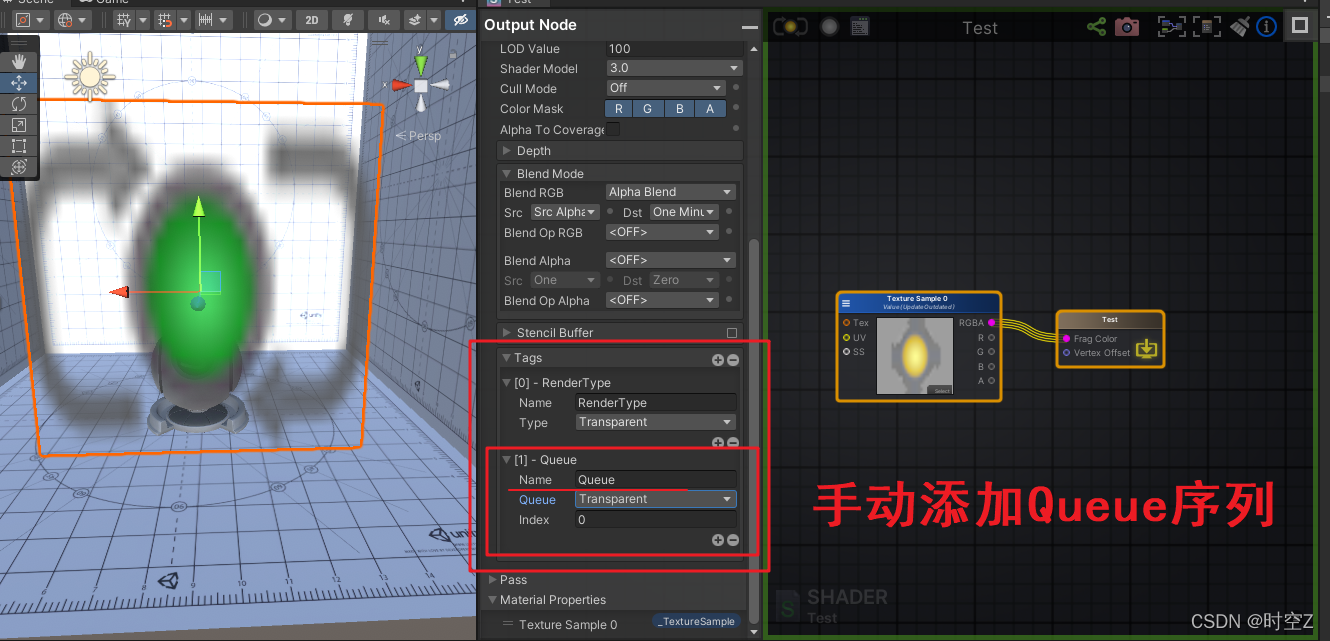
Task: Clean unused nodes broom icon
Action: [1240, 27]
